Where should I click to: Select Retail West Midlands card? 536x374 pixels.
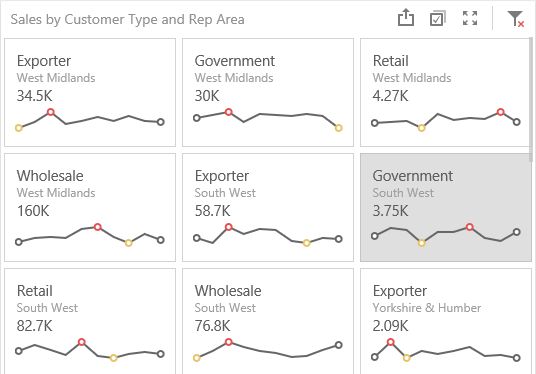tap(445, 92)
